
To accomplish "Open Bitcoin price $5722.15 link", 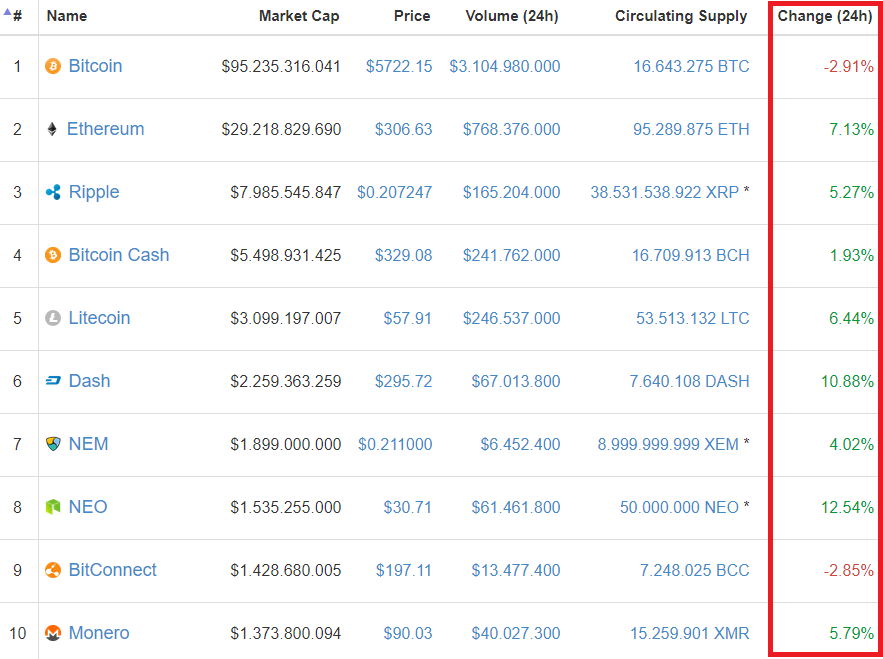I will pos(399,66).
